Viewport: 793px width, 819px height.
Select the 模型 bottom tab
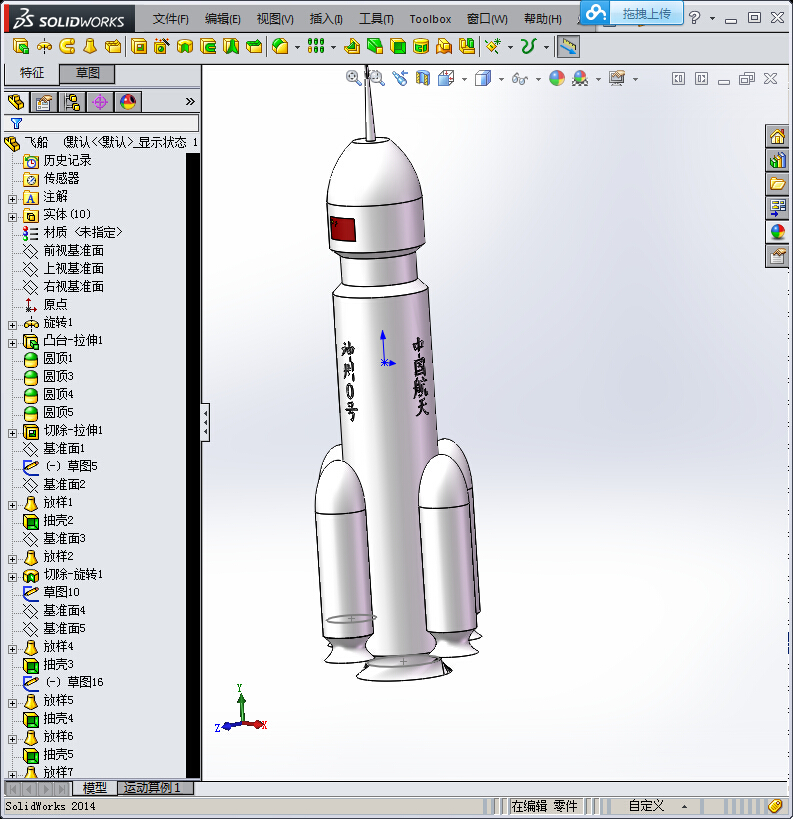pos(95,788)
